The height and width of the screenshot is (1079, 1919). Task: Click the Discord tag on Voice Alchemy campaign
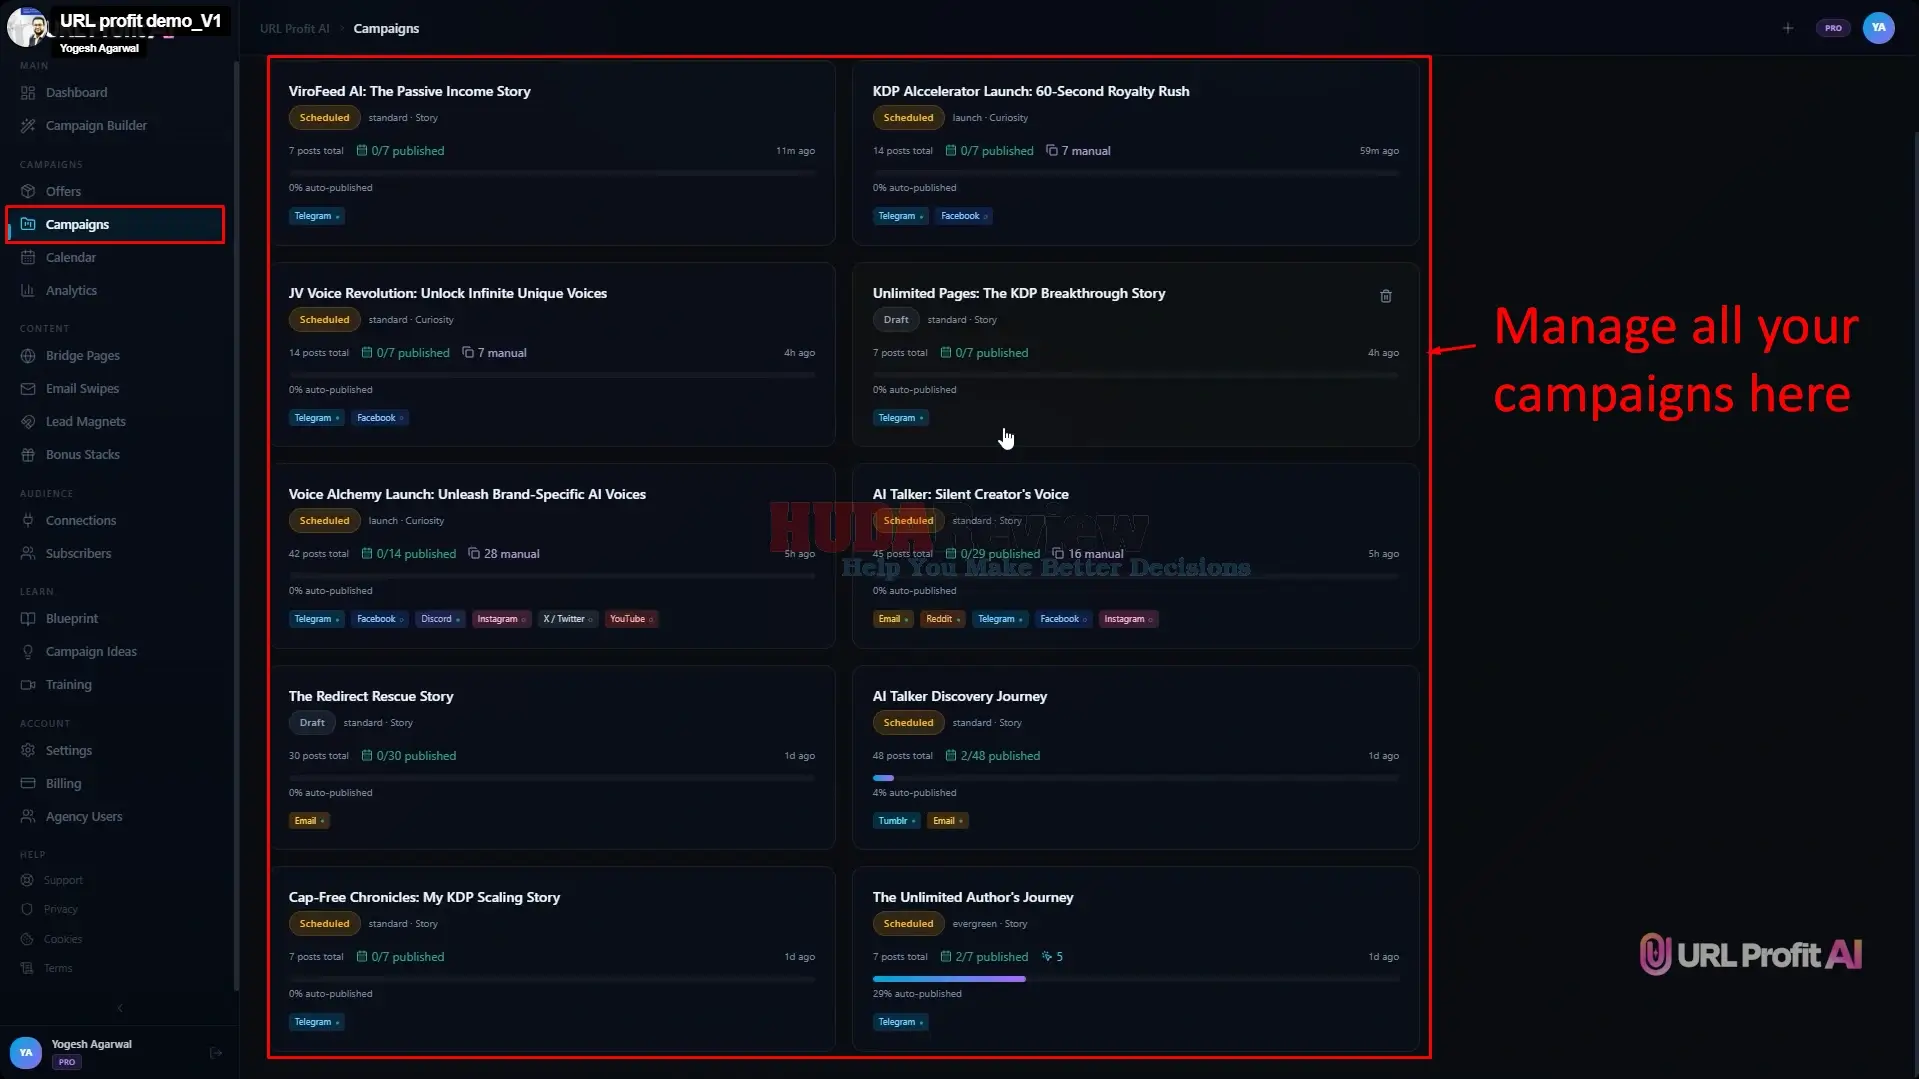[440, 619]
